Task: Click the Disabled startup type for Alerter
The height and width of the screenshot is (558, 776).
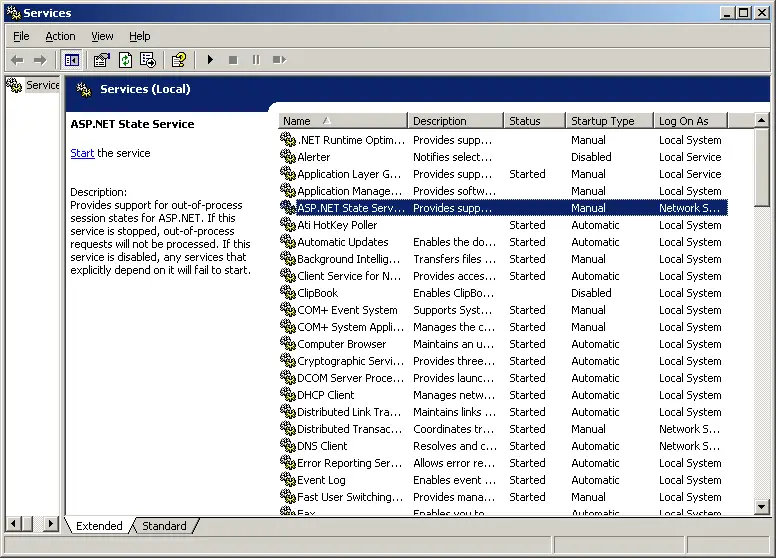Action: [x=591, y=157]
